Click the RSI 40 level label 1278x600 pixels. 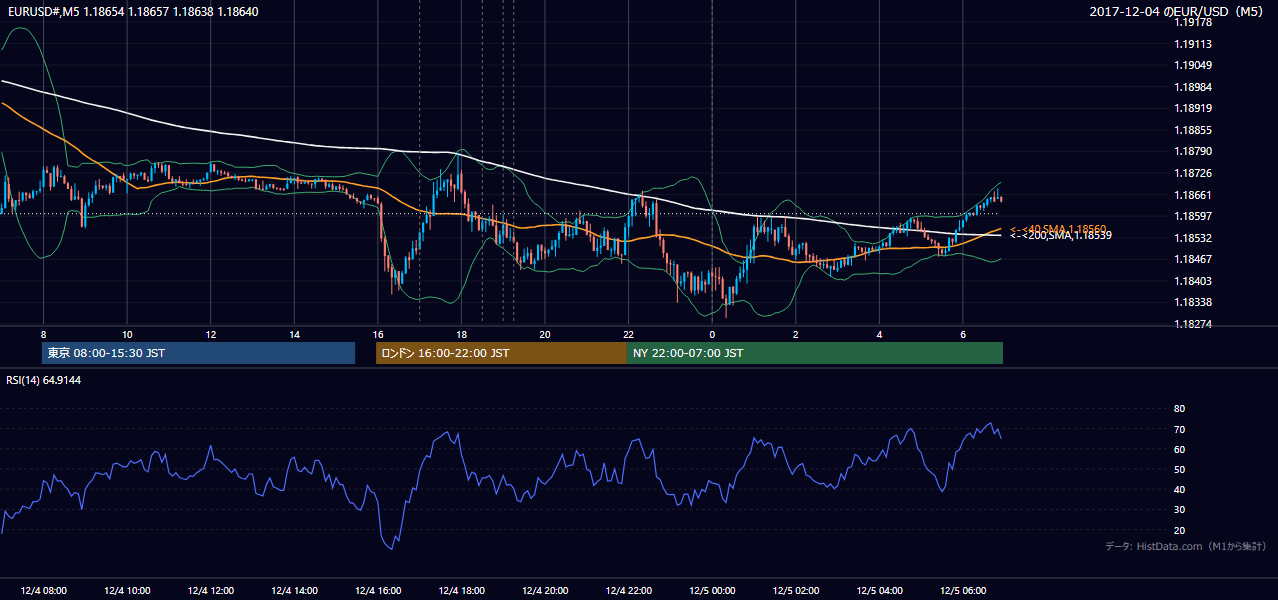pos(1179,490)
